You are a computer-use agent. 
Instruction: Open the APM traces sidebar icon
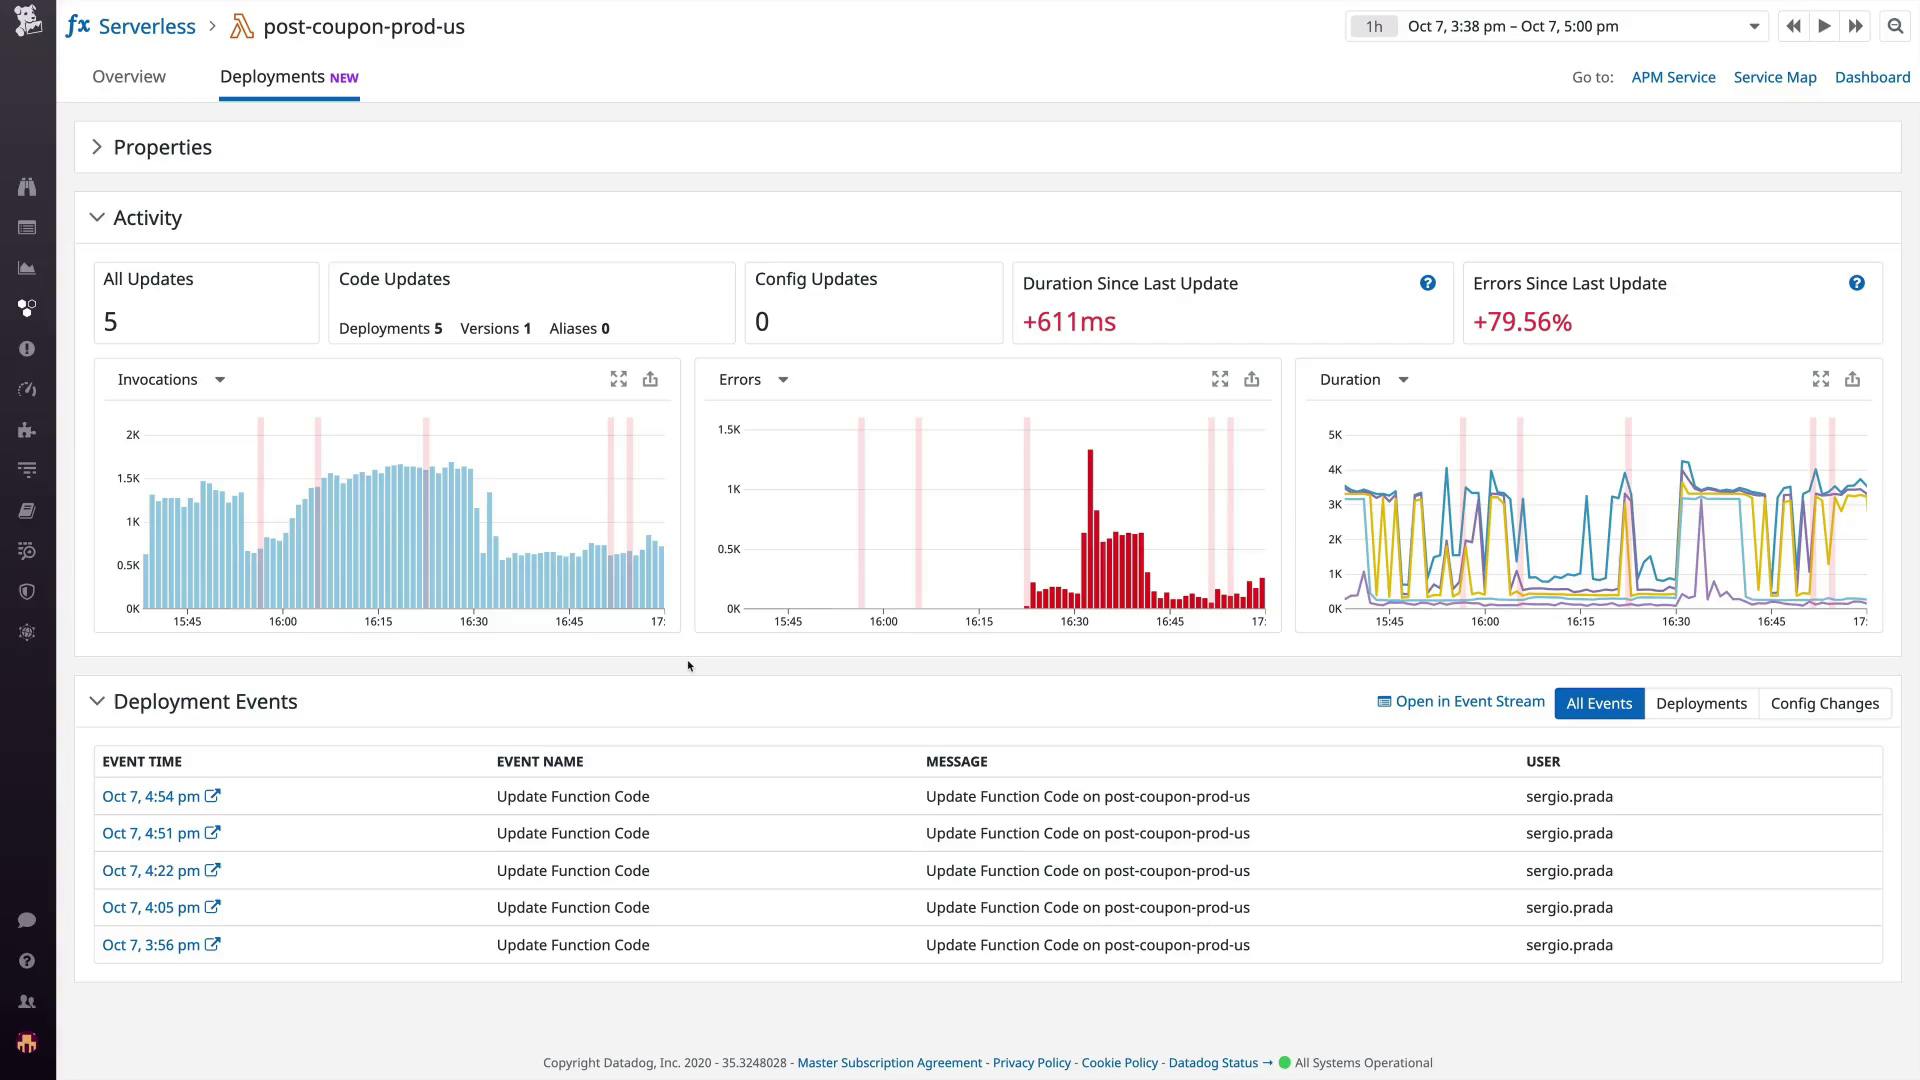(27, 470)
